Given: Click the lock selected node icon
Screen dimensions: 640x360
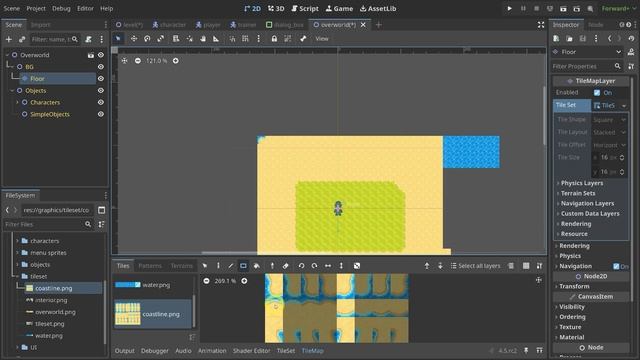Looking at the screenshot, I should point(274,39).
